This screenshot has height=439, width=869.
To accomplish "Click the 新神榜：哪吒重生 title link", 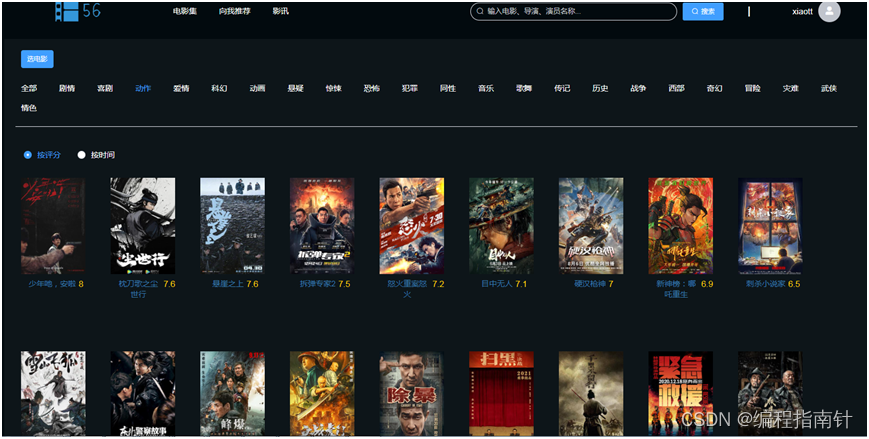I will (x=676, y=289).
